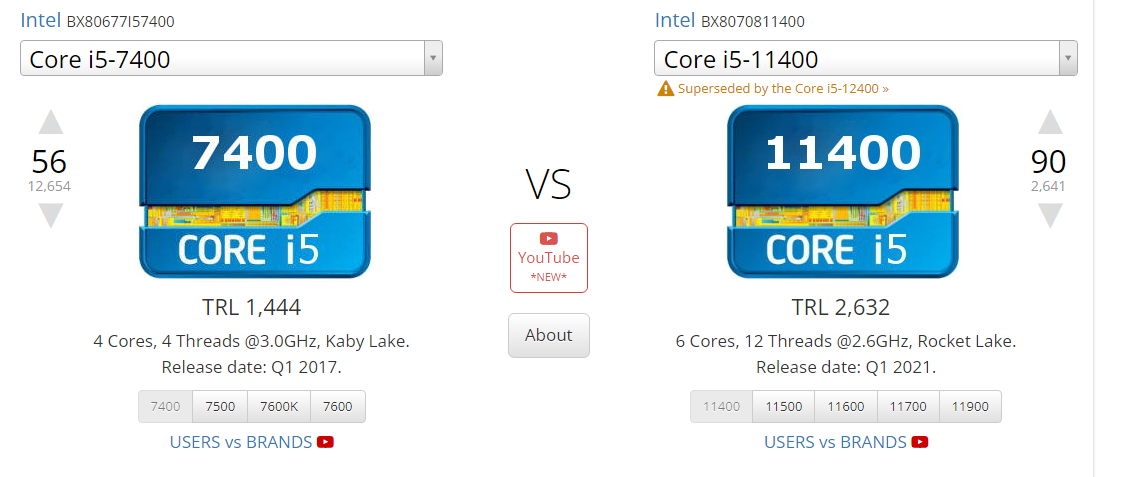Open the left Intel brand link
Viewport: 1126px width, 477px height.
(41, 20)
